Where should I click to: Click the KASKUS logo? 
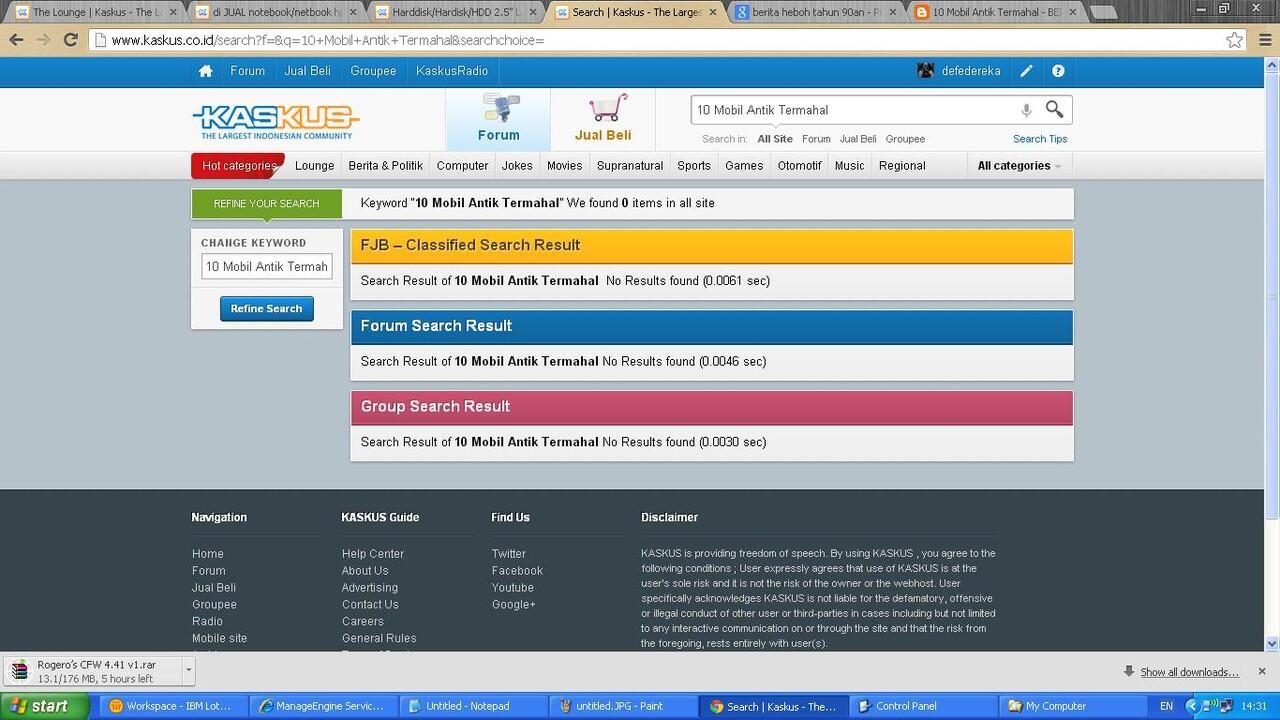[275, 122]
